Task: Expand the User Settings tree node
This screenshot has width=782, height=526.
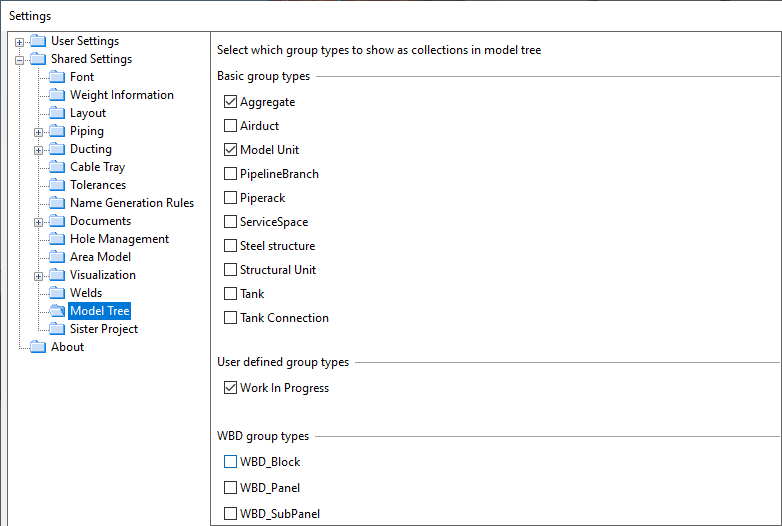Action: (x=19, y=42)
